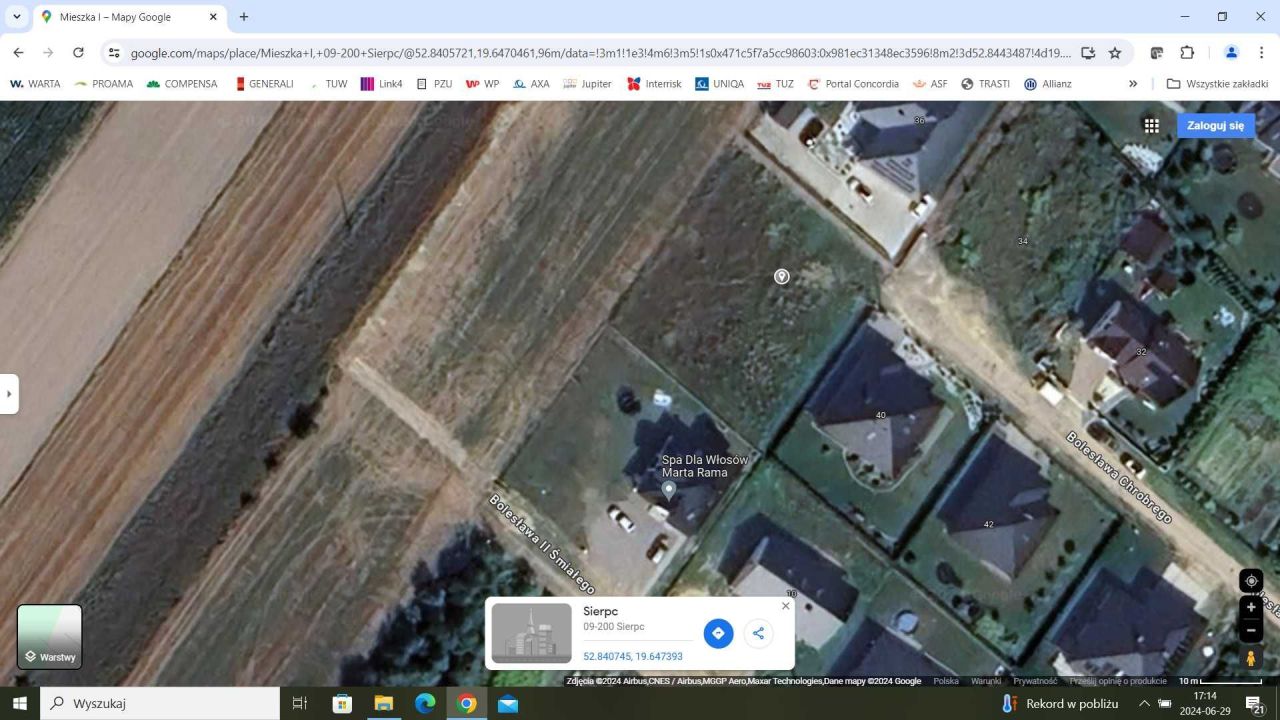This screenshot has height=720, width=1280.
Task: Open the Warstwy layers switcher
Action: click(50, 637)
